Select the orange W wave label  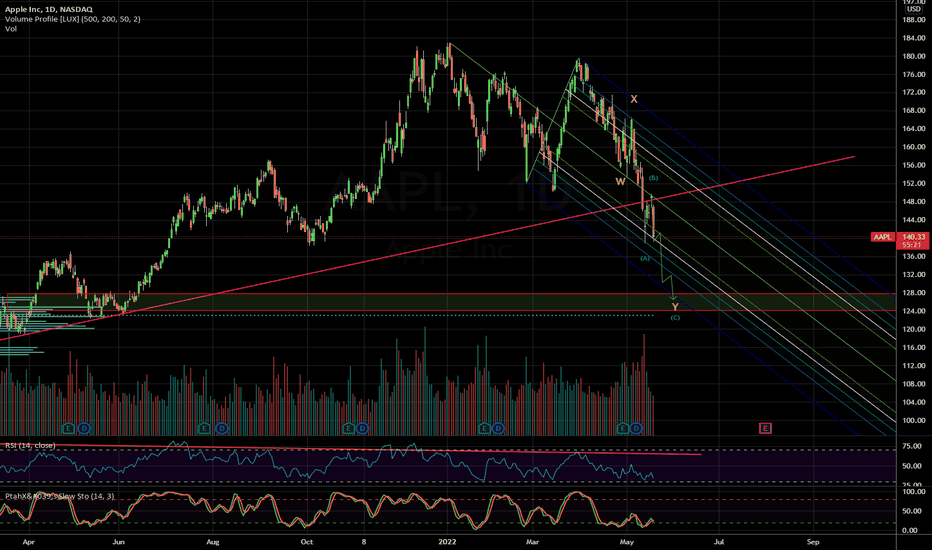click(620, 182)
